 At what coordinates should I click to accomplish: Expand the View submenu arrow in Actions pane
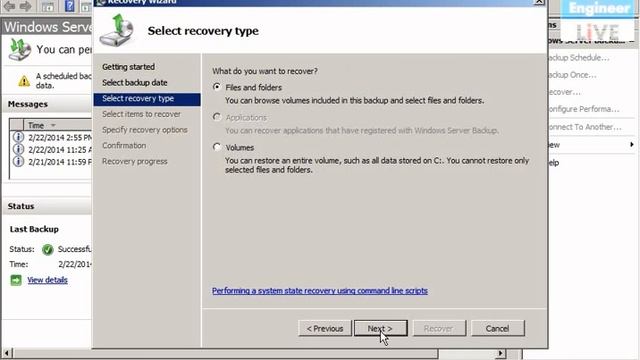click(x=631, y=144)
